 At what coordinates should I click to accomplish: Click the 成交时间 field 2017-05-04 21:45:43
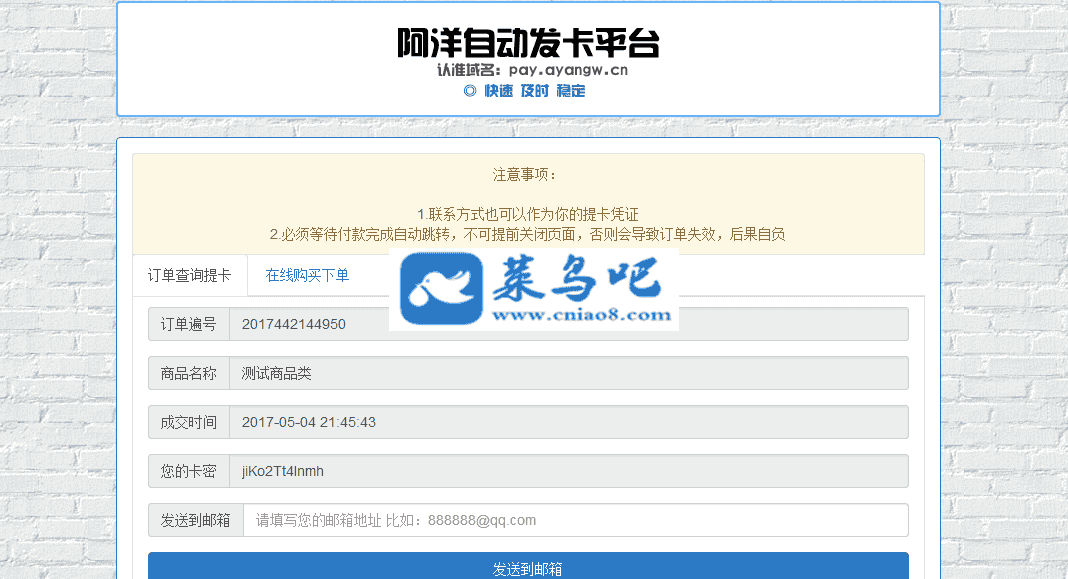(x=569, y=422)
